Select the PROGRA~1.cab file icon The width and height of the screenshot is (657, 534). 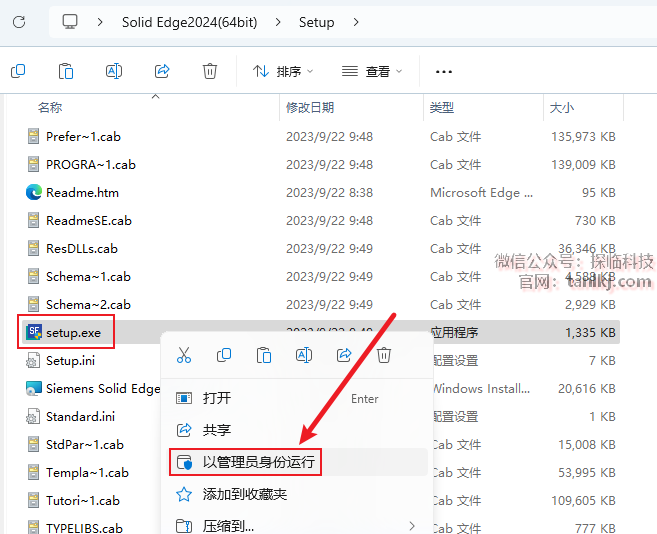click(34, 164)
